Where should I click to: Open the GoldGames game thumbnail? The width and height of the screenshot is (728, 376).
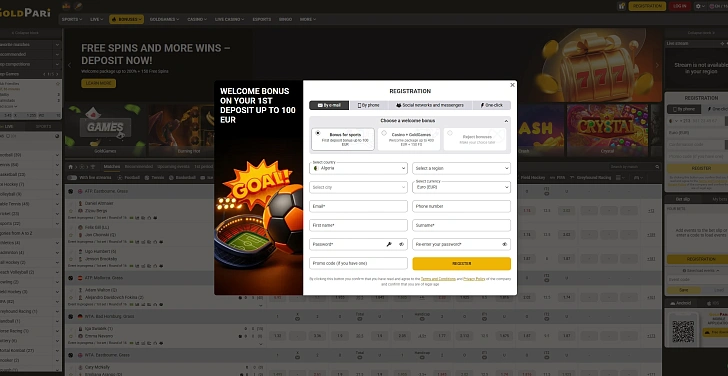click(105, 130)
